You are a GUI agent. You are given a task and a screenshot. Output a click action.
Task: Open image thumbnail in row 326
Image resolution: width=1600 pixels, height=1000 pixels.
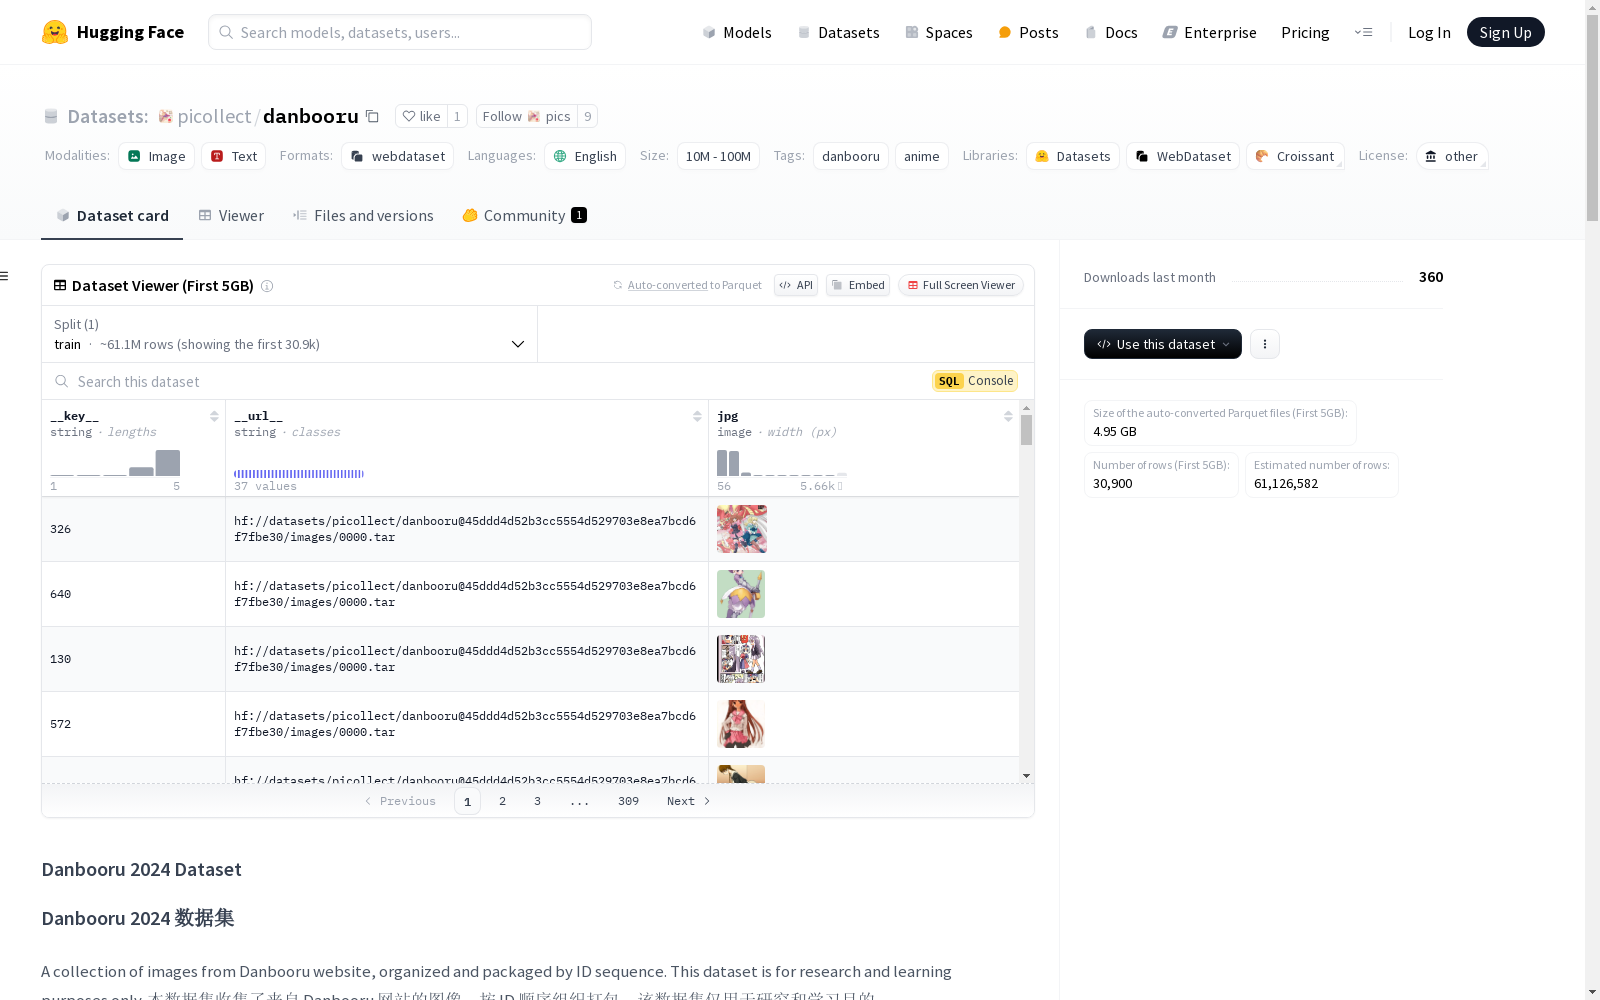coord(741,529)
